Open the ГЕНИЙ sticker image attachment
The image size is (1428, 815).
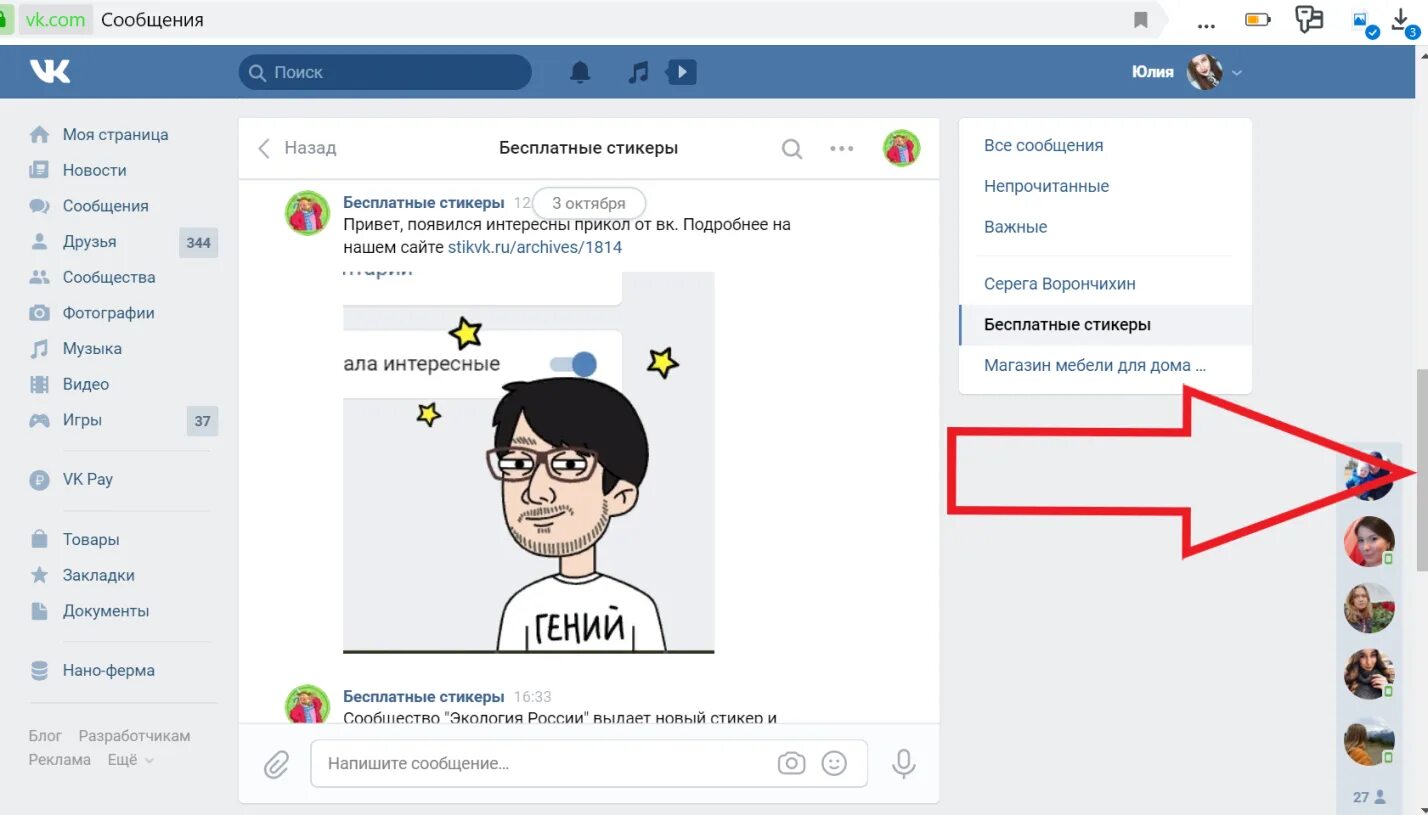coord(529,463)
